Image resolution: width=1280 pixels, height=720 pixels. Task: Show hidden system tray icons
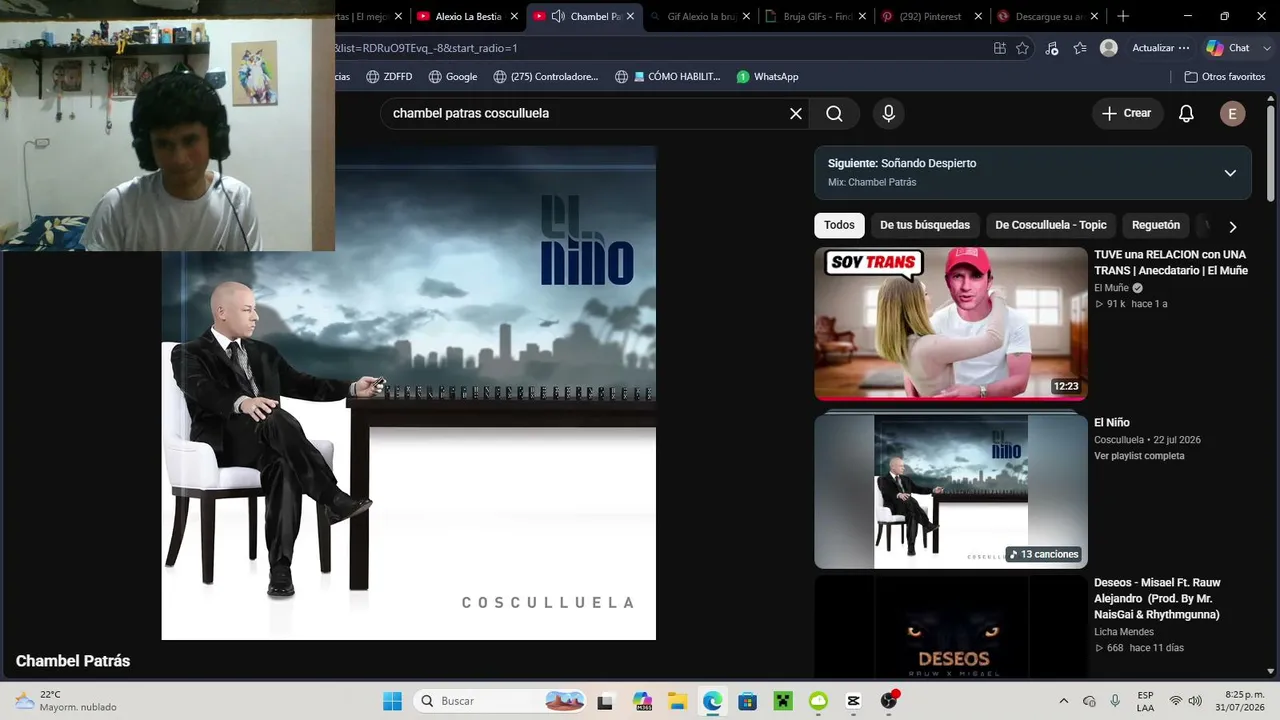tap(1063, 701)
